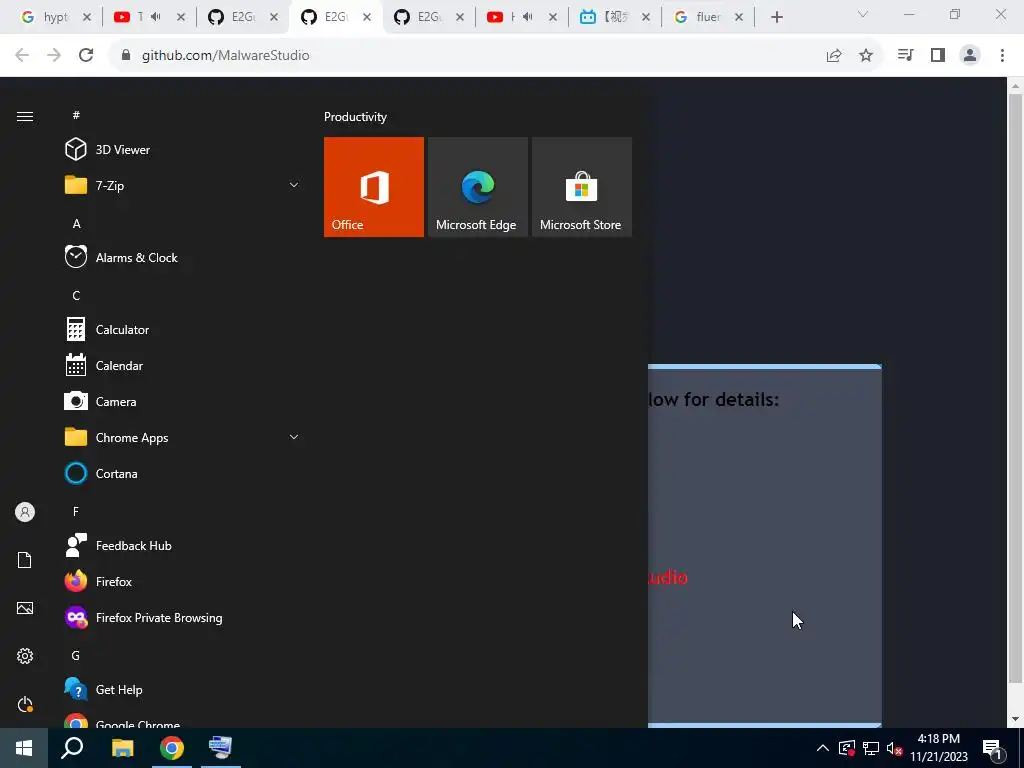Click the network icon in system tray

coord(871,748)
